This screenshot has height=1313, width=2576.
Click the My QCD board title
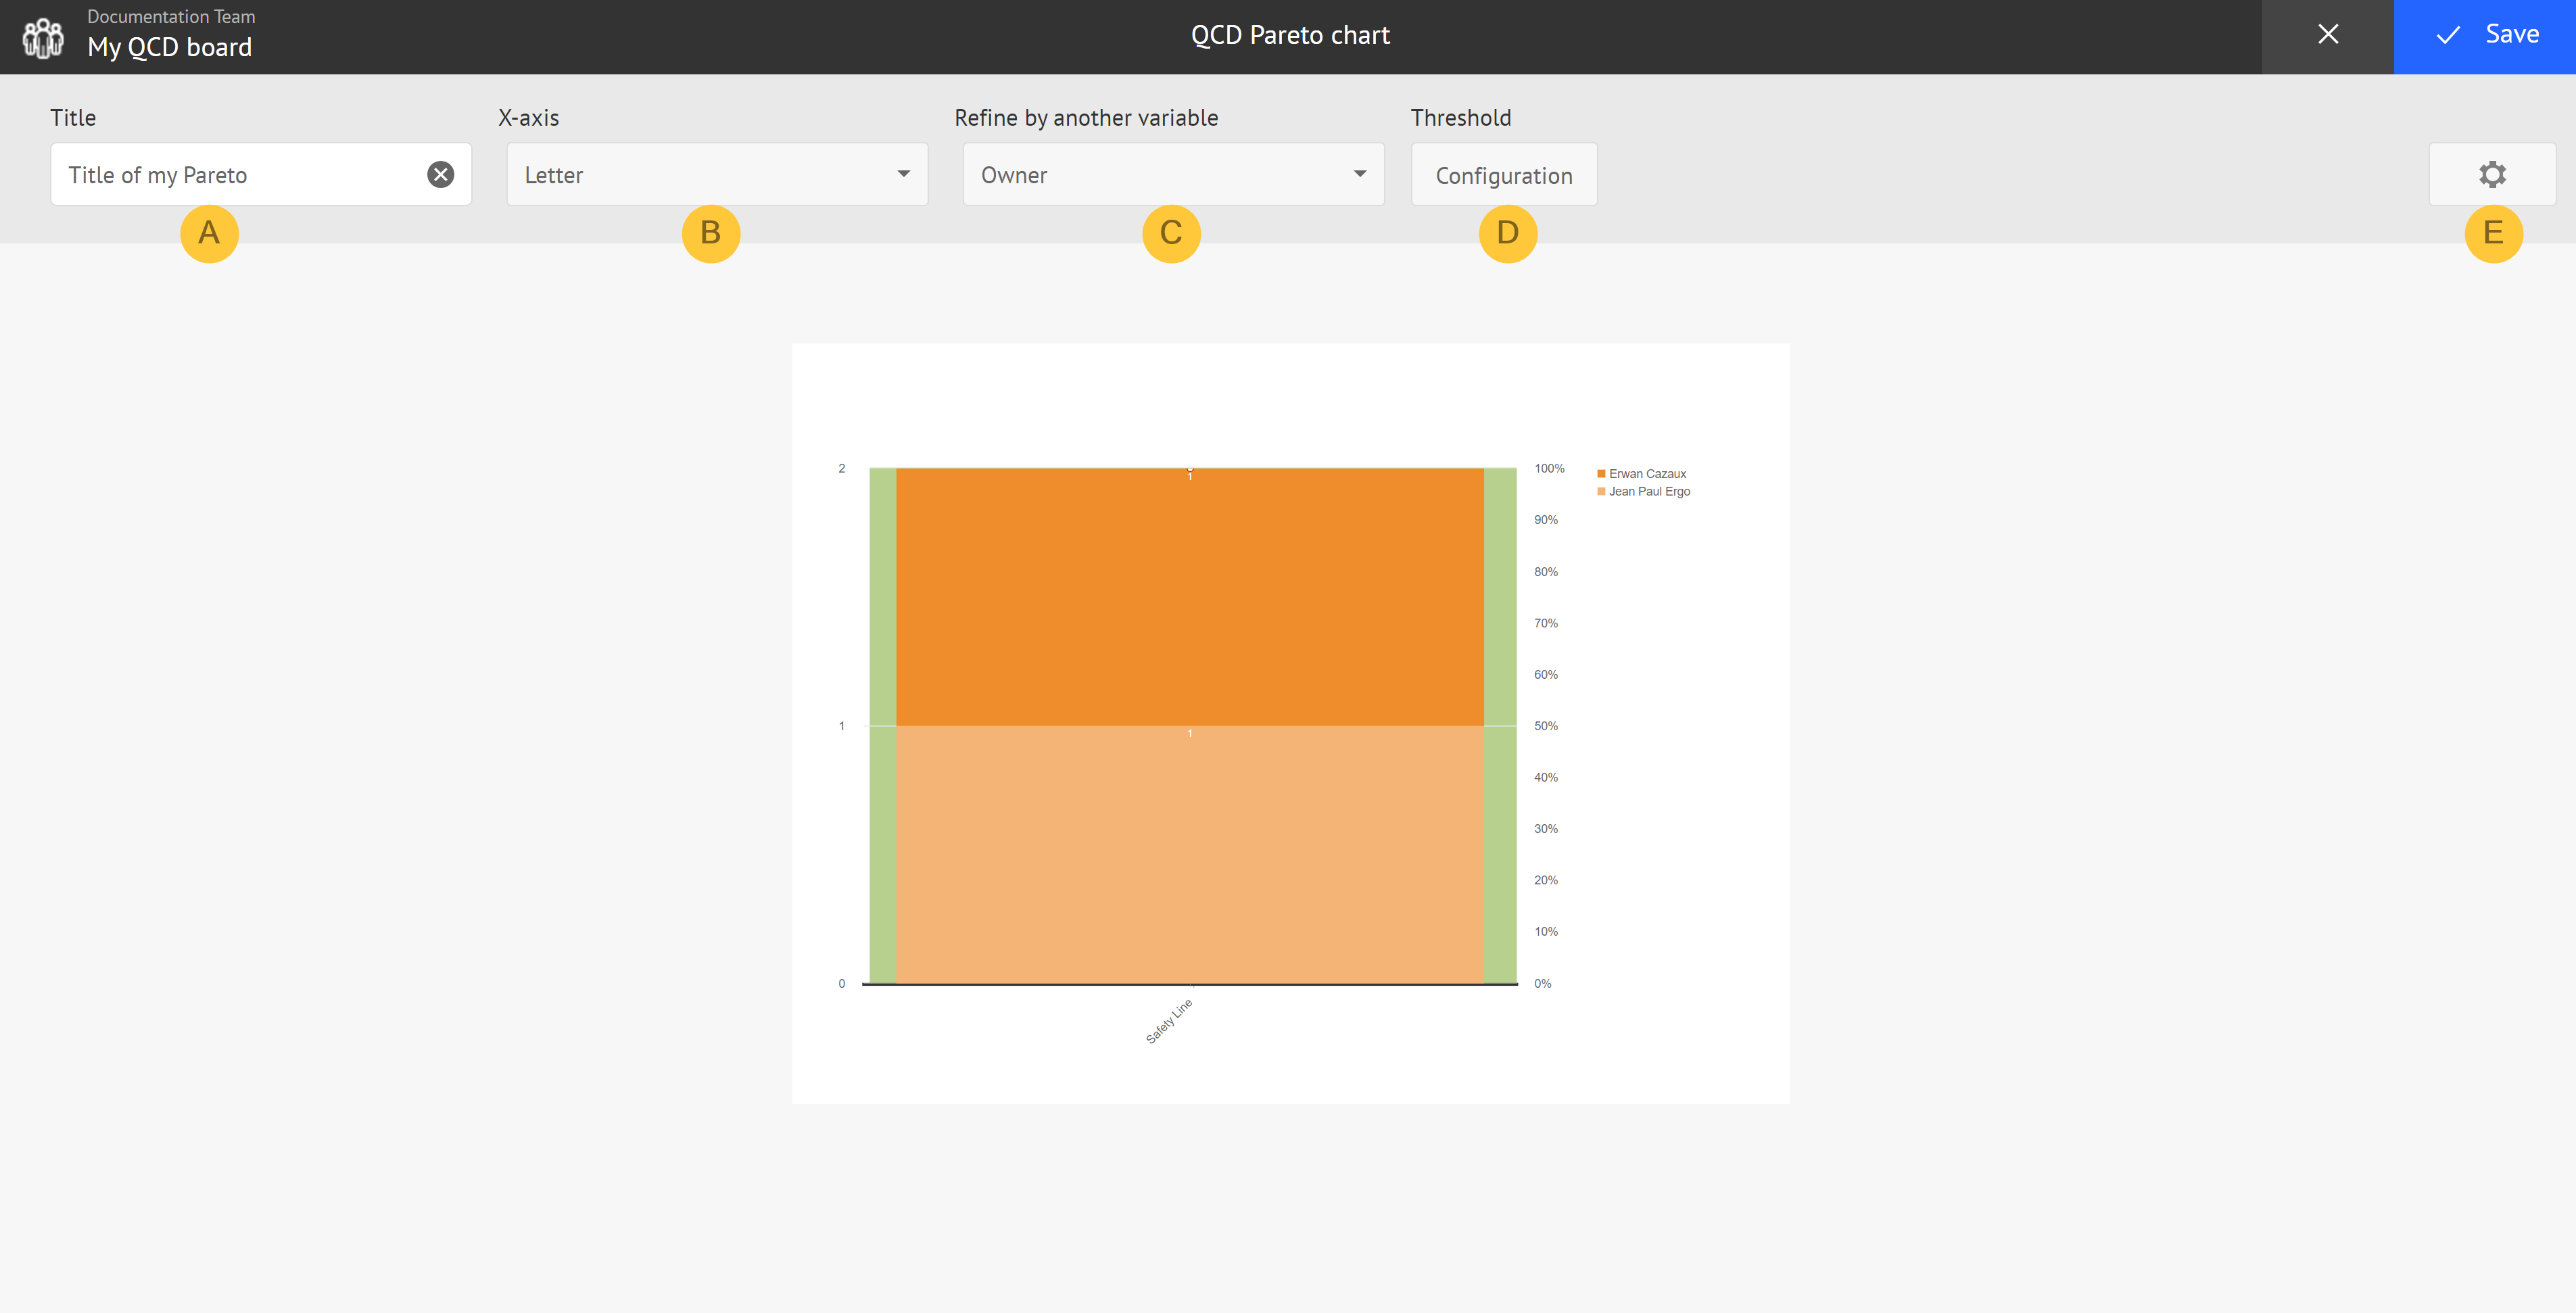coord(170,48)
